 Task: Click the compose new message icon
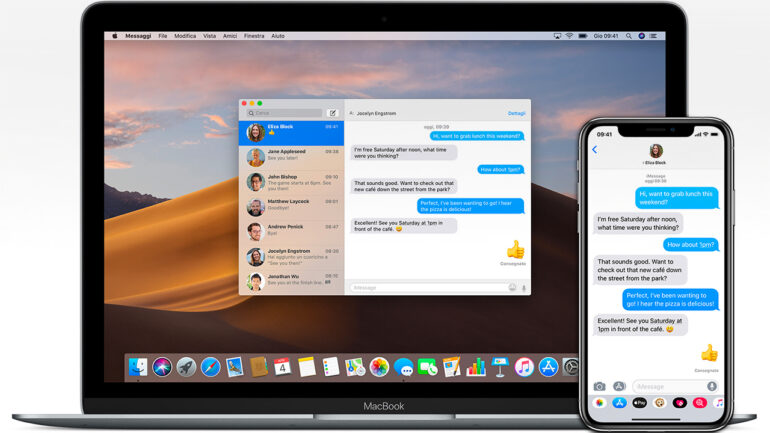[x=333, y=113]
